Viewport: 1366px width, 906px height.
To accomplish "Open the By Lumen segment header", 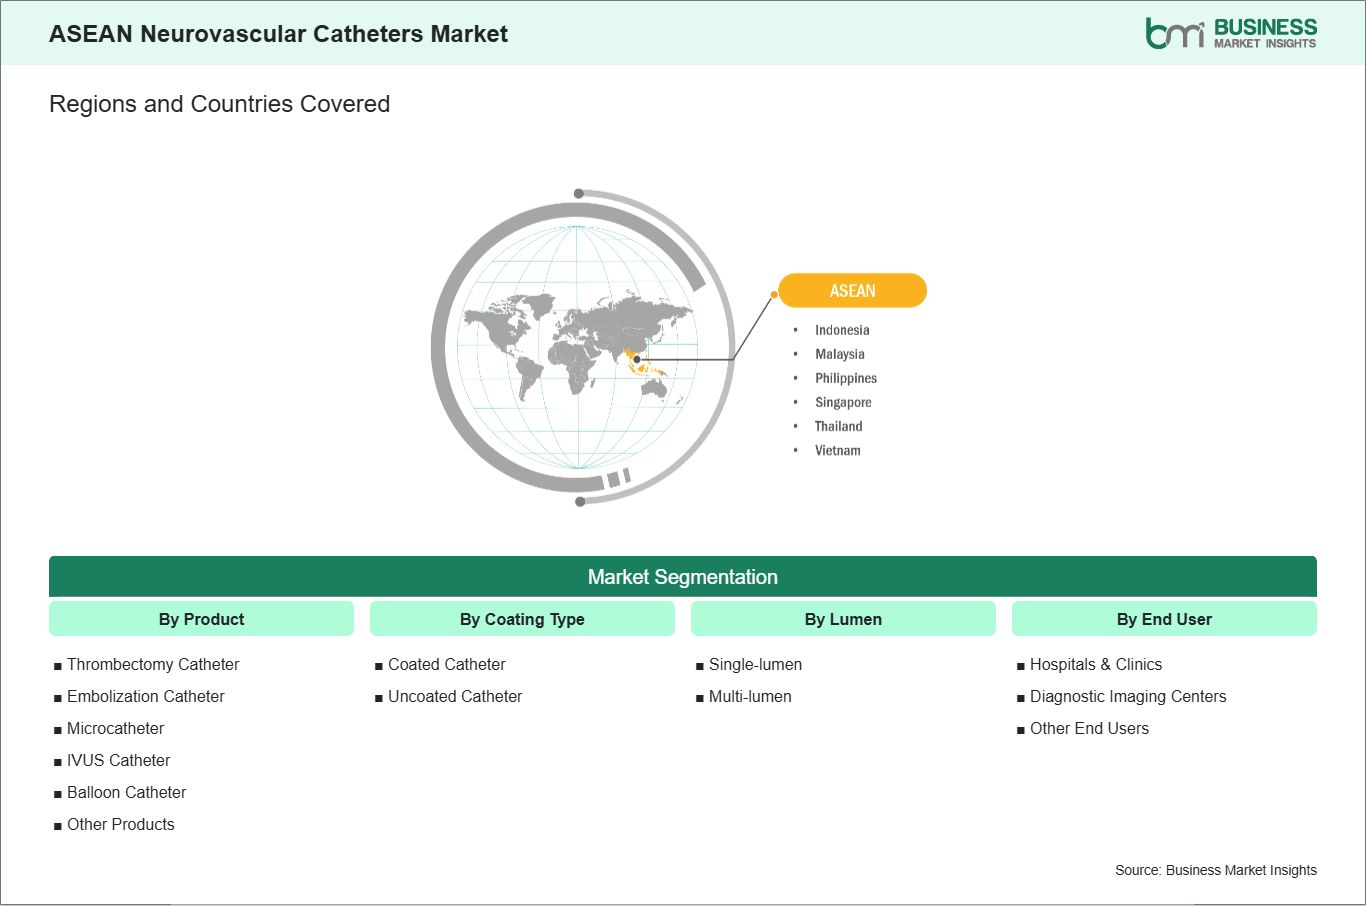I will click(843, 619).
